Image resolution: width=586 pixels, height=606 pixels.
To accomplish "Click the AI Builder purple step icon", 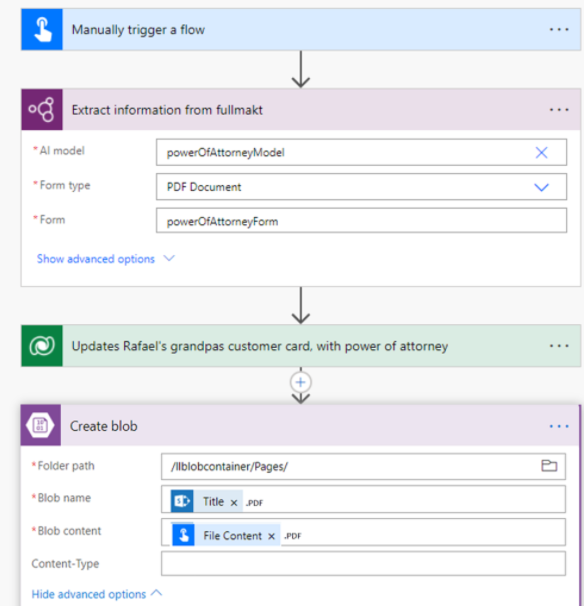I will (42, 109).
